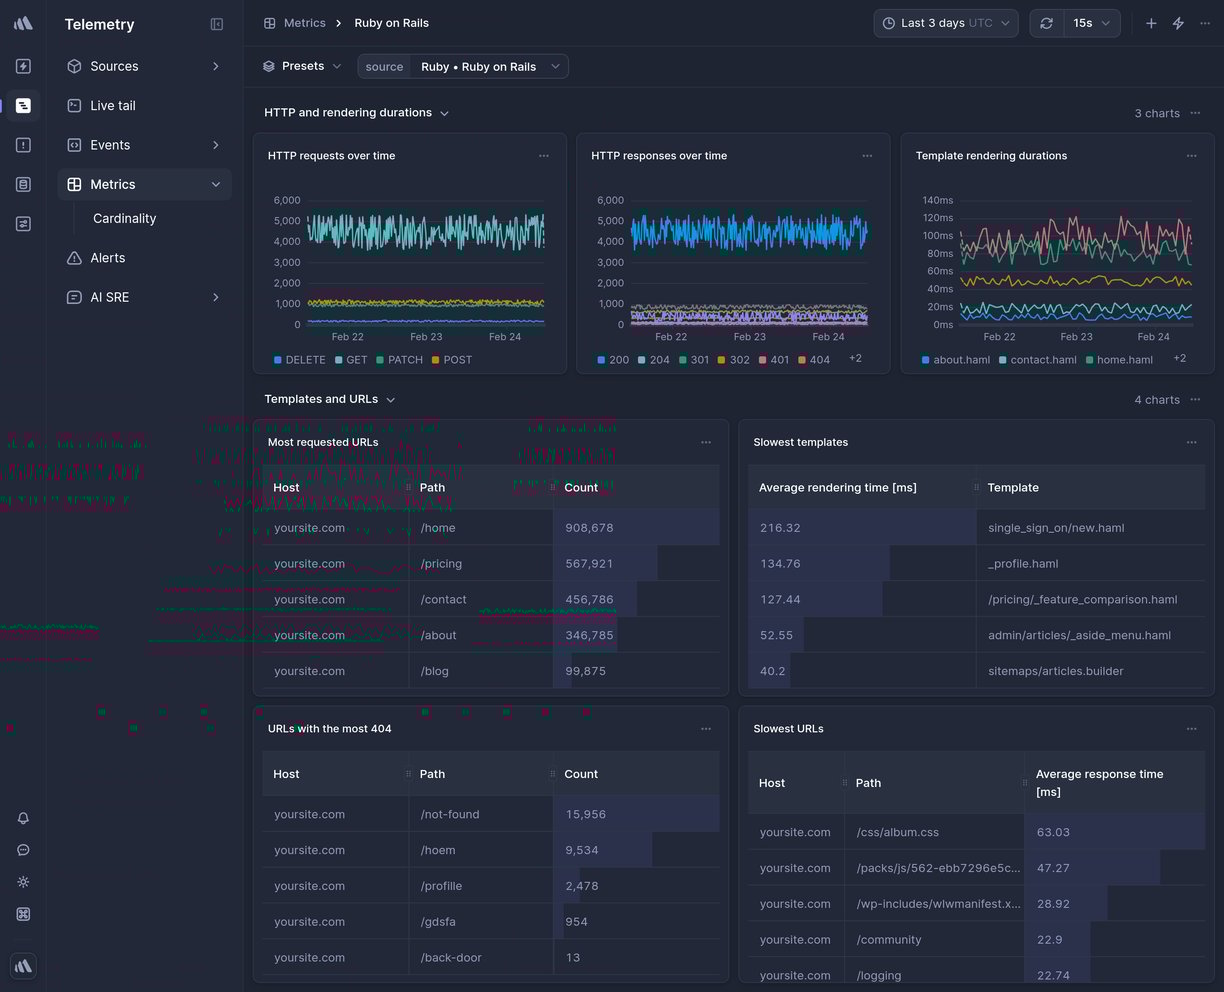Open the HTTP requests over time chart options menu
This screenshot has width=1224, height=992.
point(544,156)
